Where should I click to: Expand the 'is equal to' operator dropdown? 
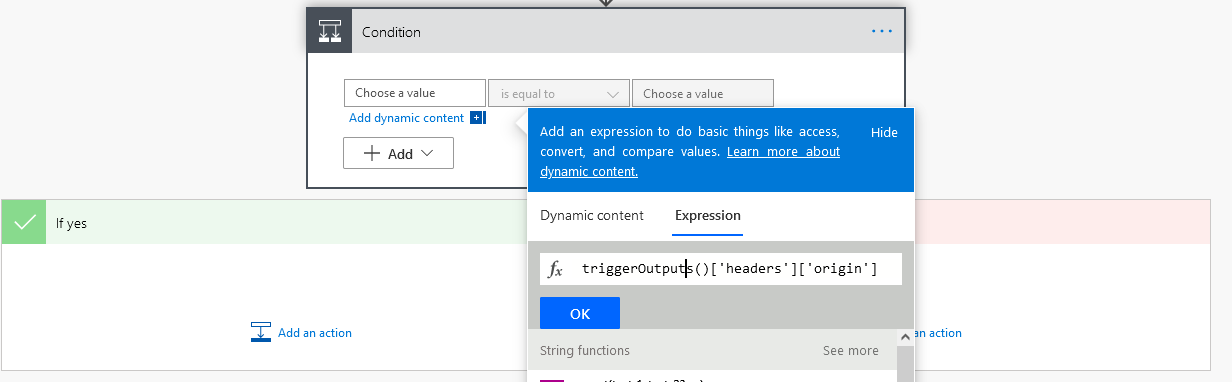[x=559, y=93]
